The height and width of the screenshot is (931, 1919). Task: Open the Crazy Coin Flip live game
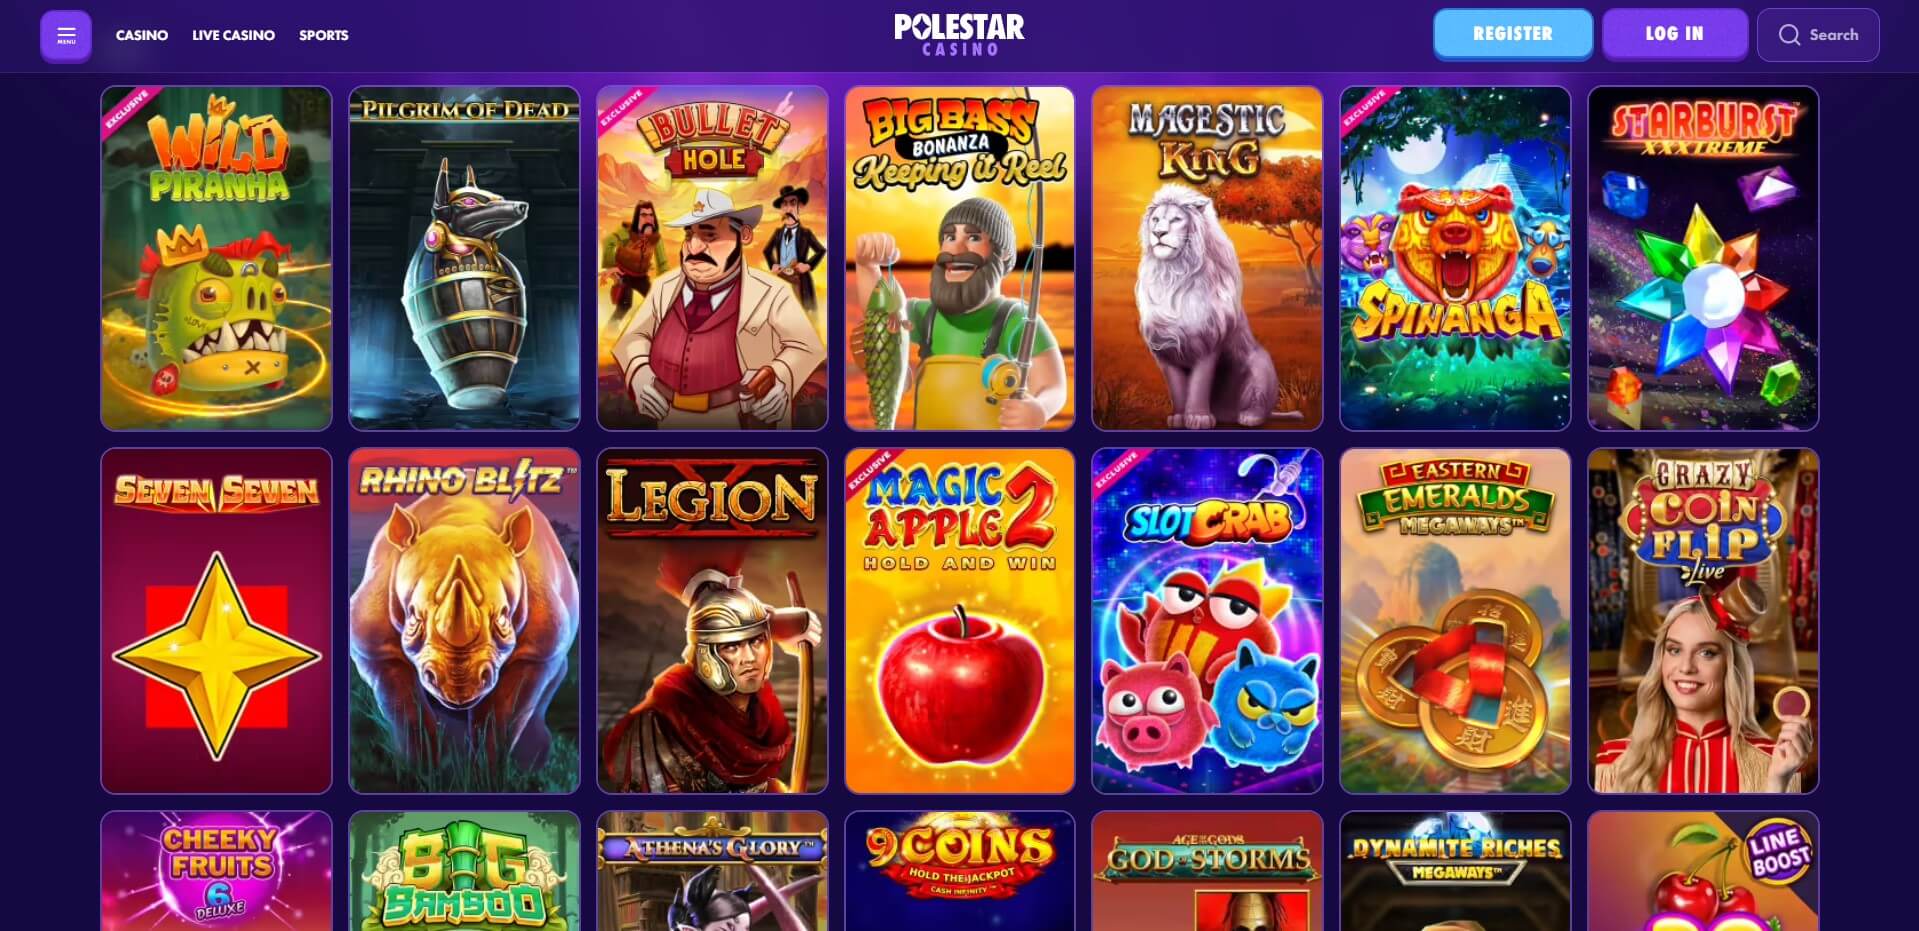[x=1703, y=621]
